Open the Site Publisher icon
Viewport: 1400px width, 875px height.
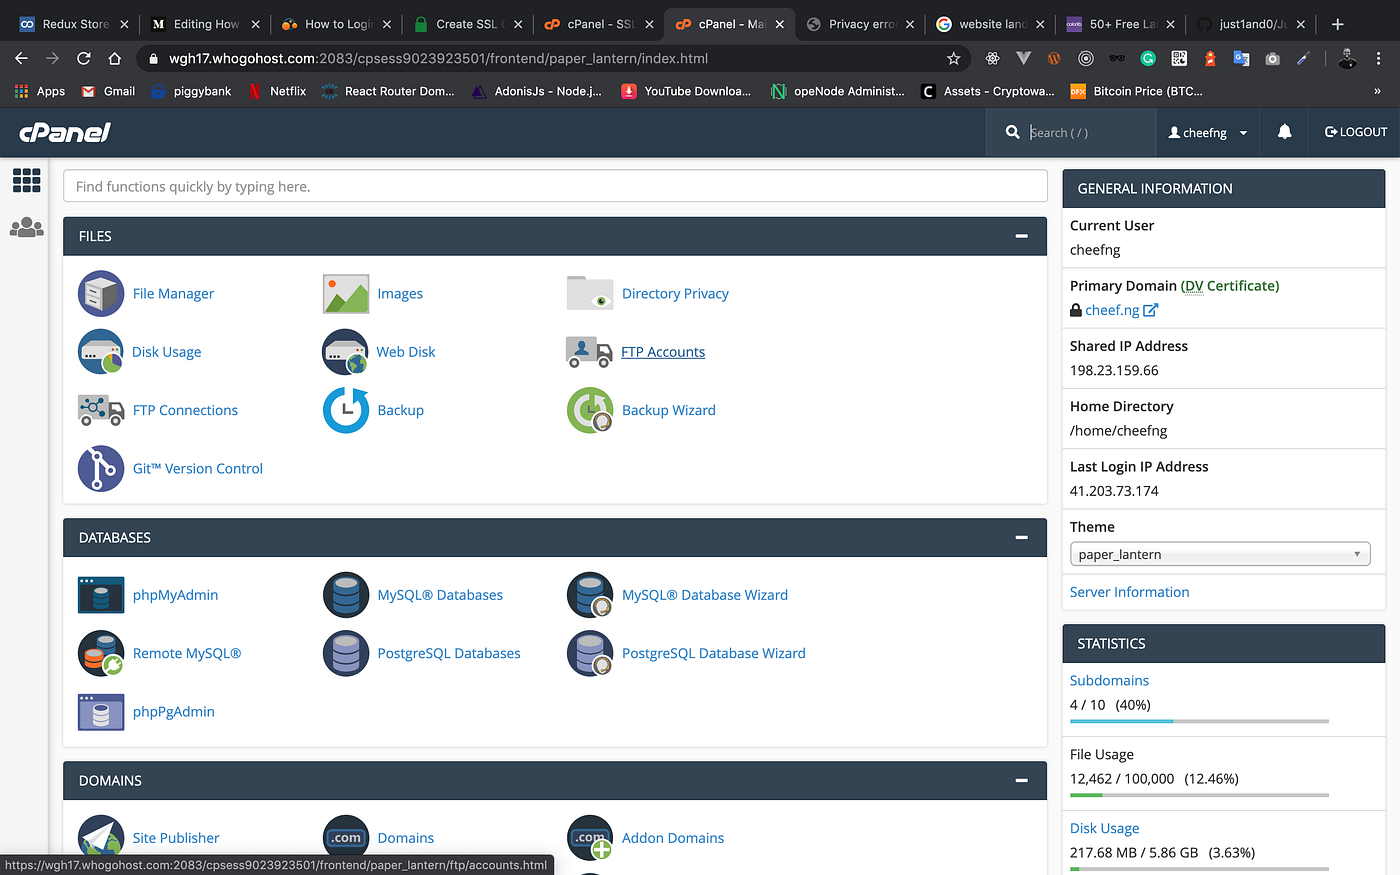101,838
